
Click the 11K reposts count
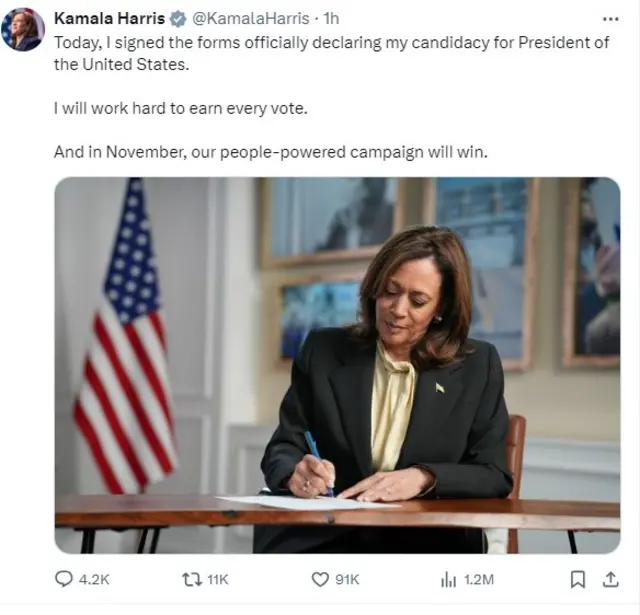(217, 579)
